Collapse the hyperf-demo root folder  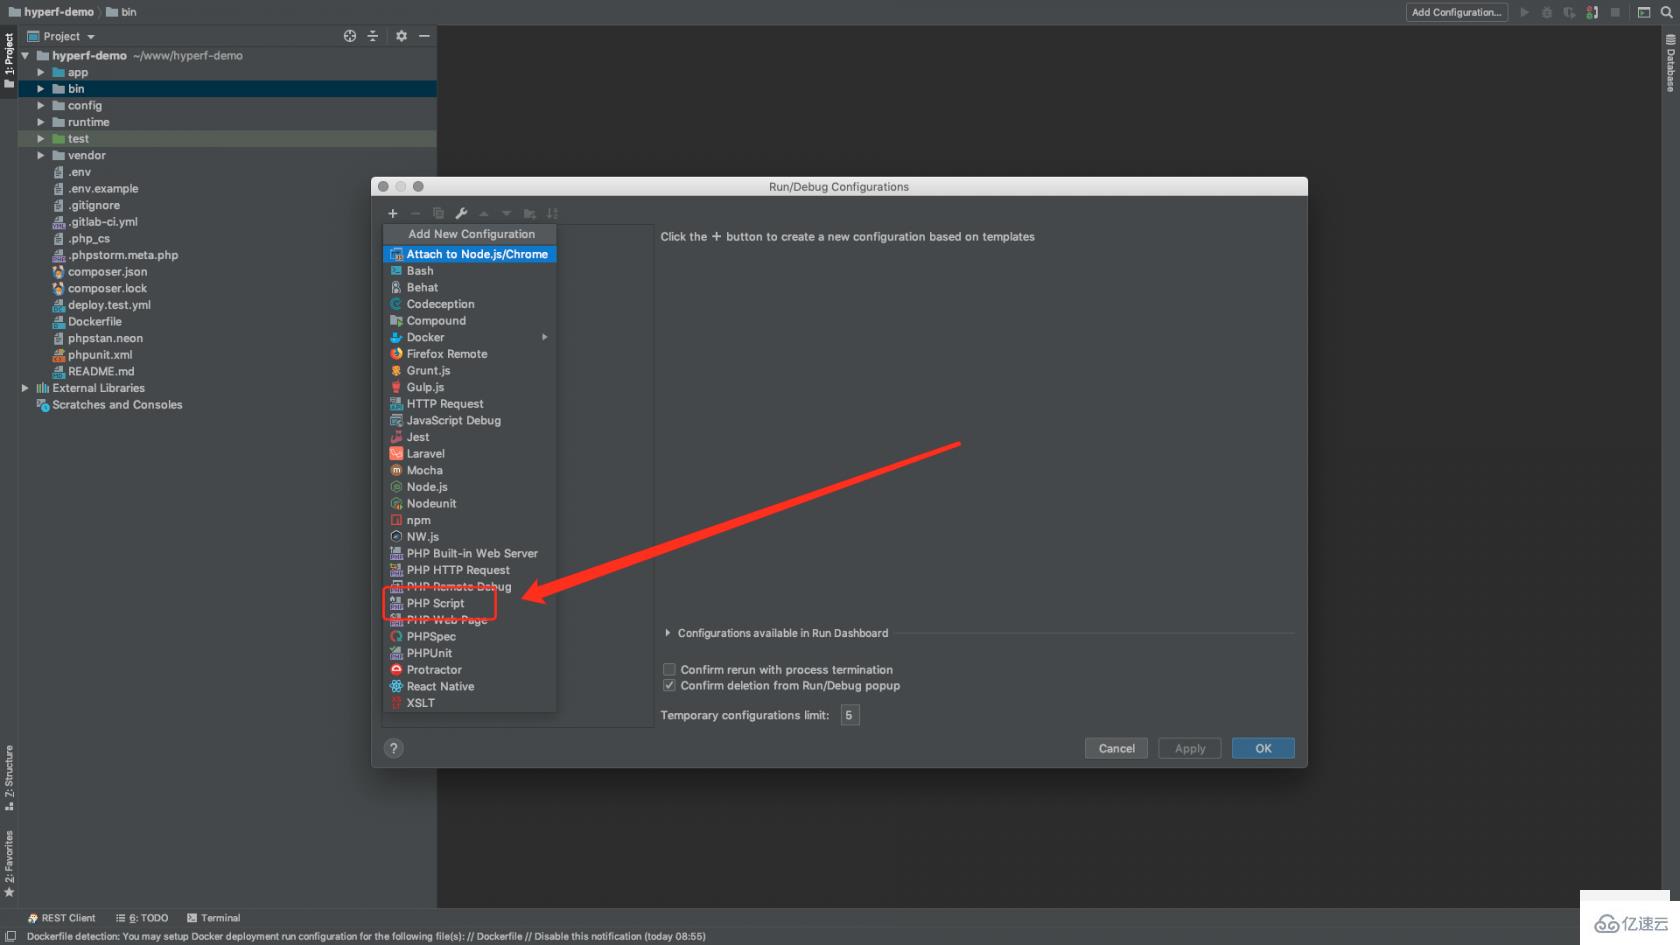(x=25, y=56)
